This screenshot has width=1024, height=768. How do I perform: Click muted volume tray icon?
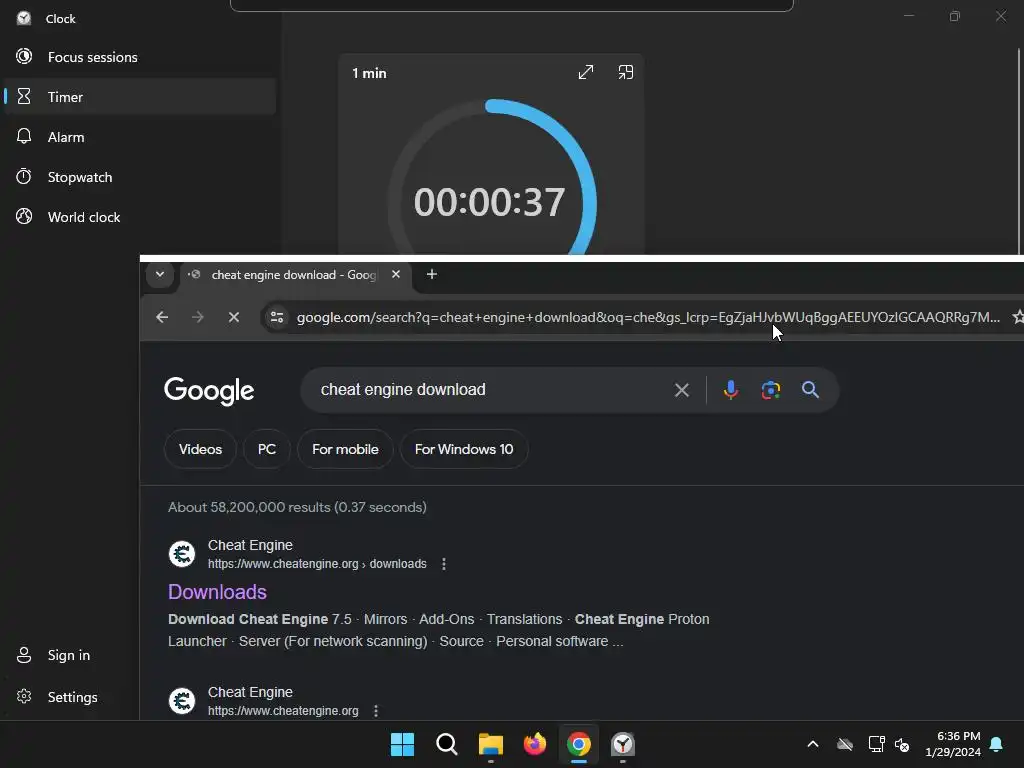pyautogui.click(x=903, y=744)
